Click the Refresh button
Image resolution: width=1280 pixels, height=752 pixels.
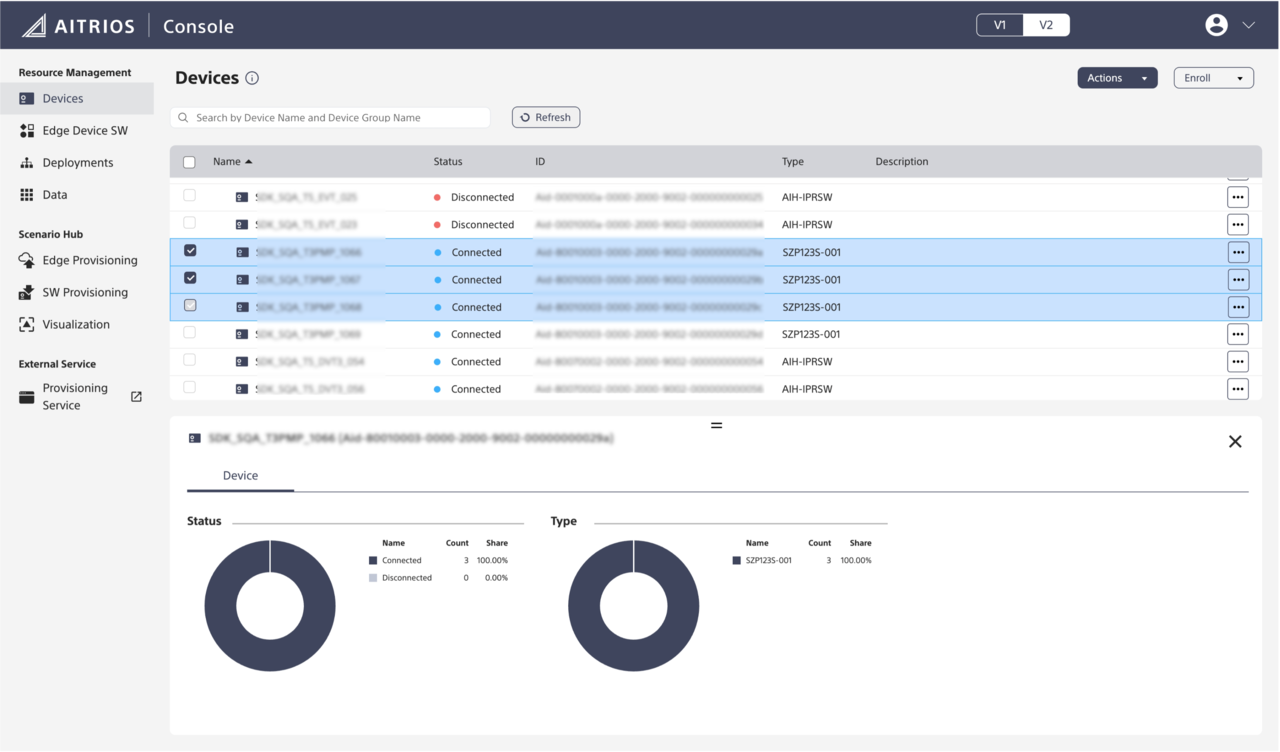click(546, 117)
